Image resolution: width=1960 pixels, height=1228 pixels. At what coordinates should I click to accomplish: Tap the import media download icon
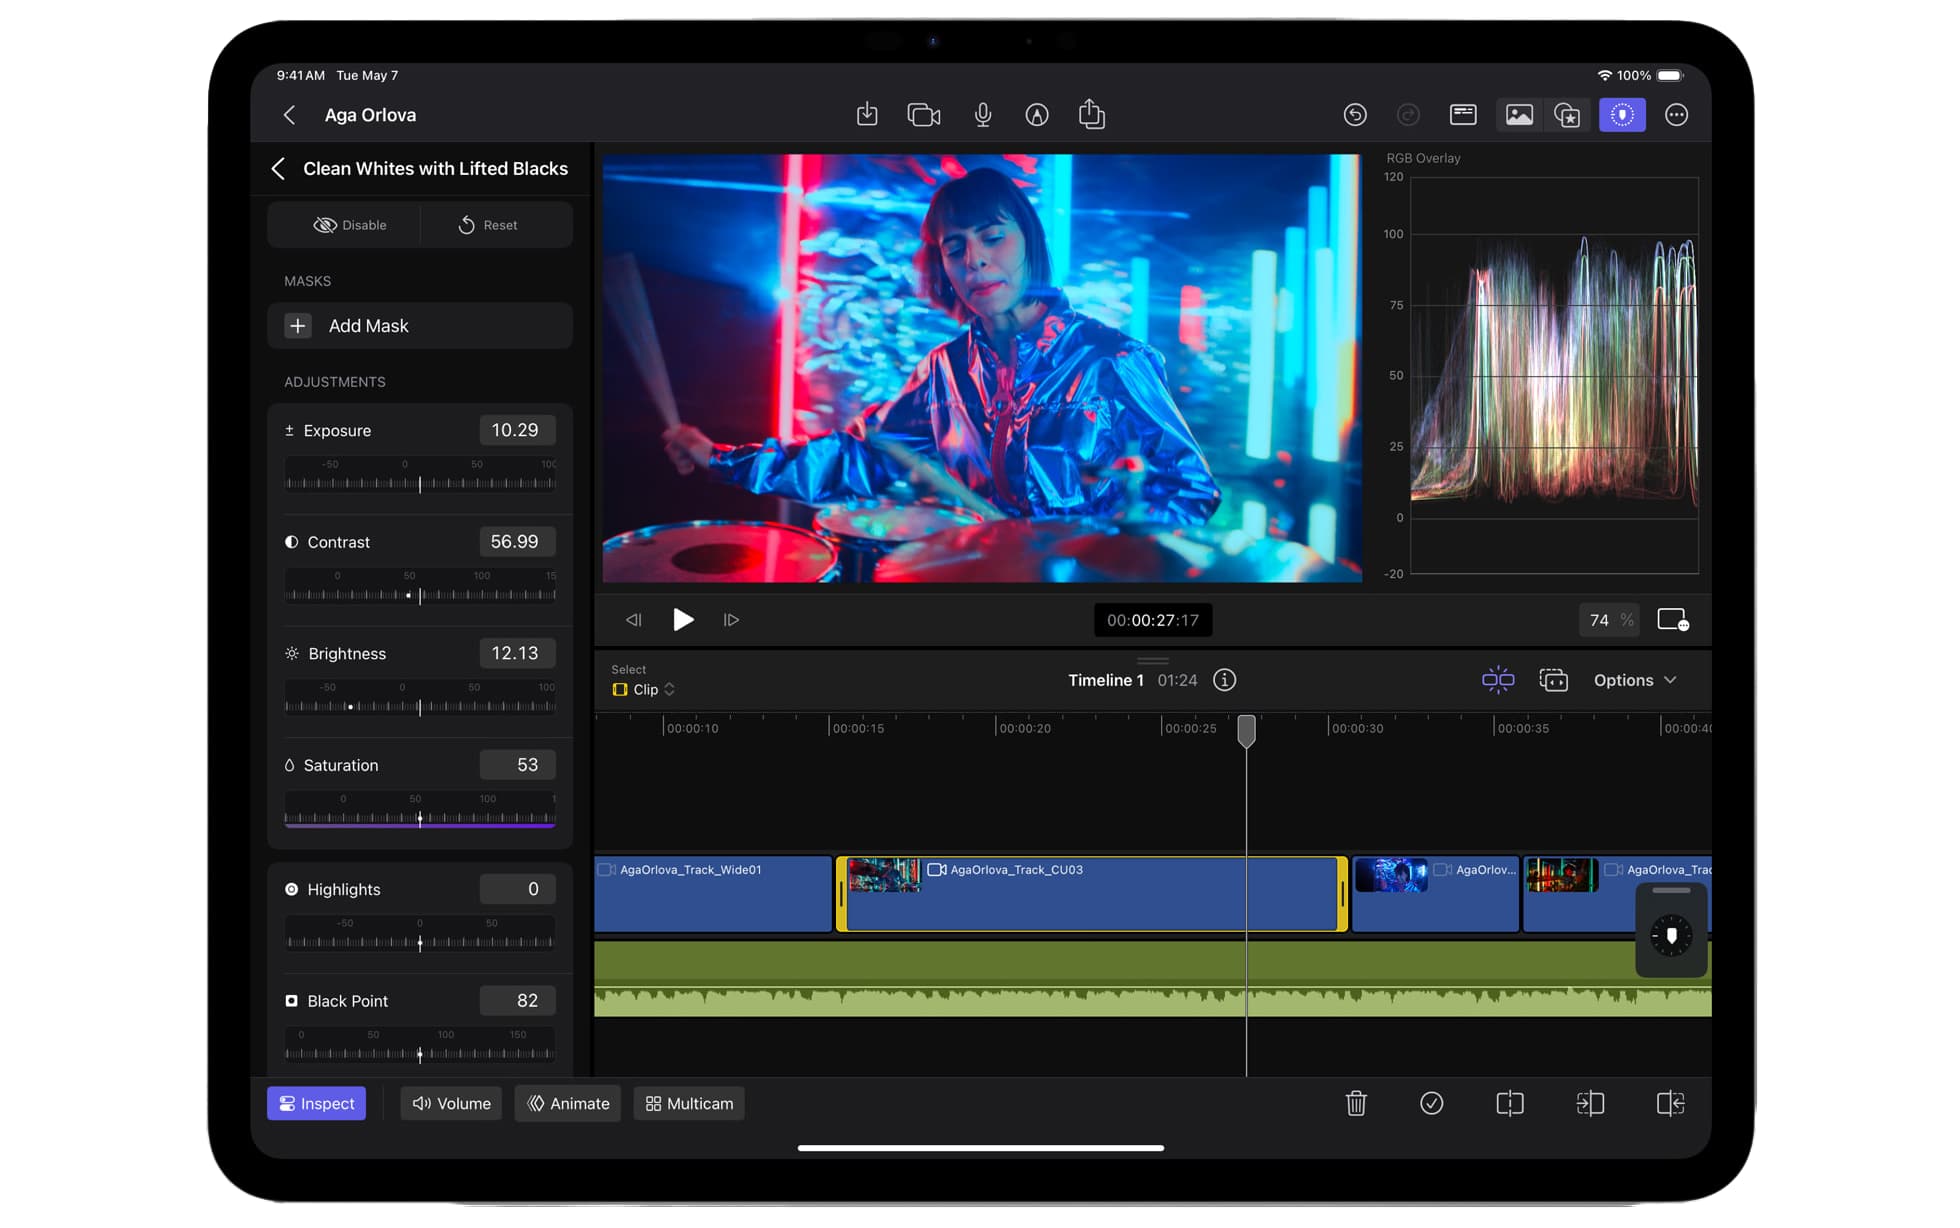(x=867, y=115)
